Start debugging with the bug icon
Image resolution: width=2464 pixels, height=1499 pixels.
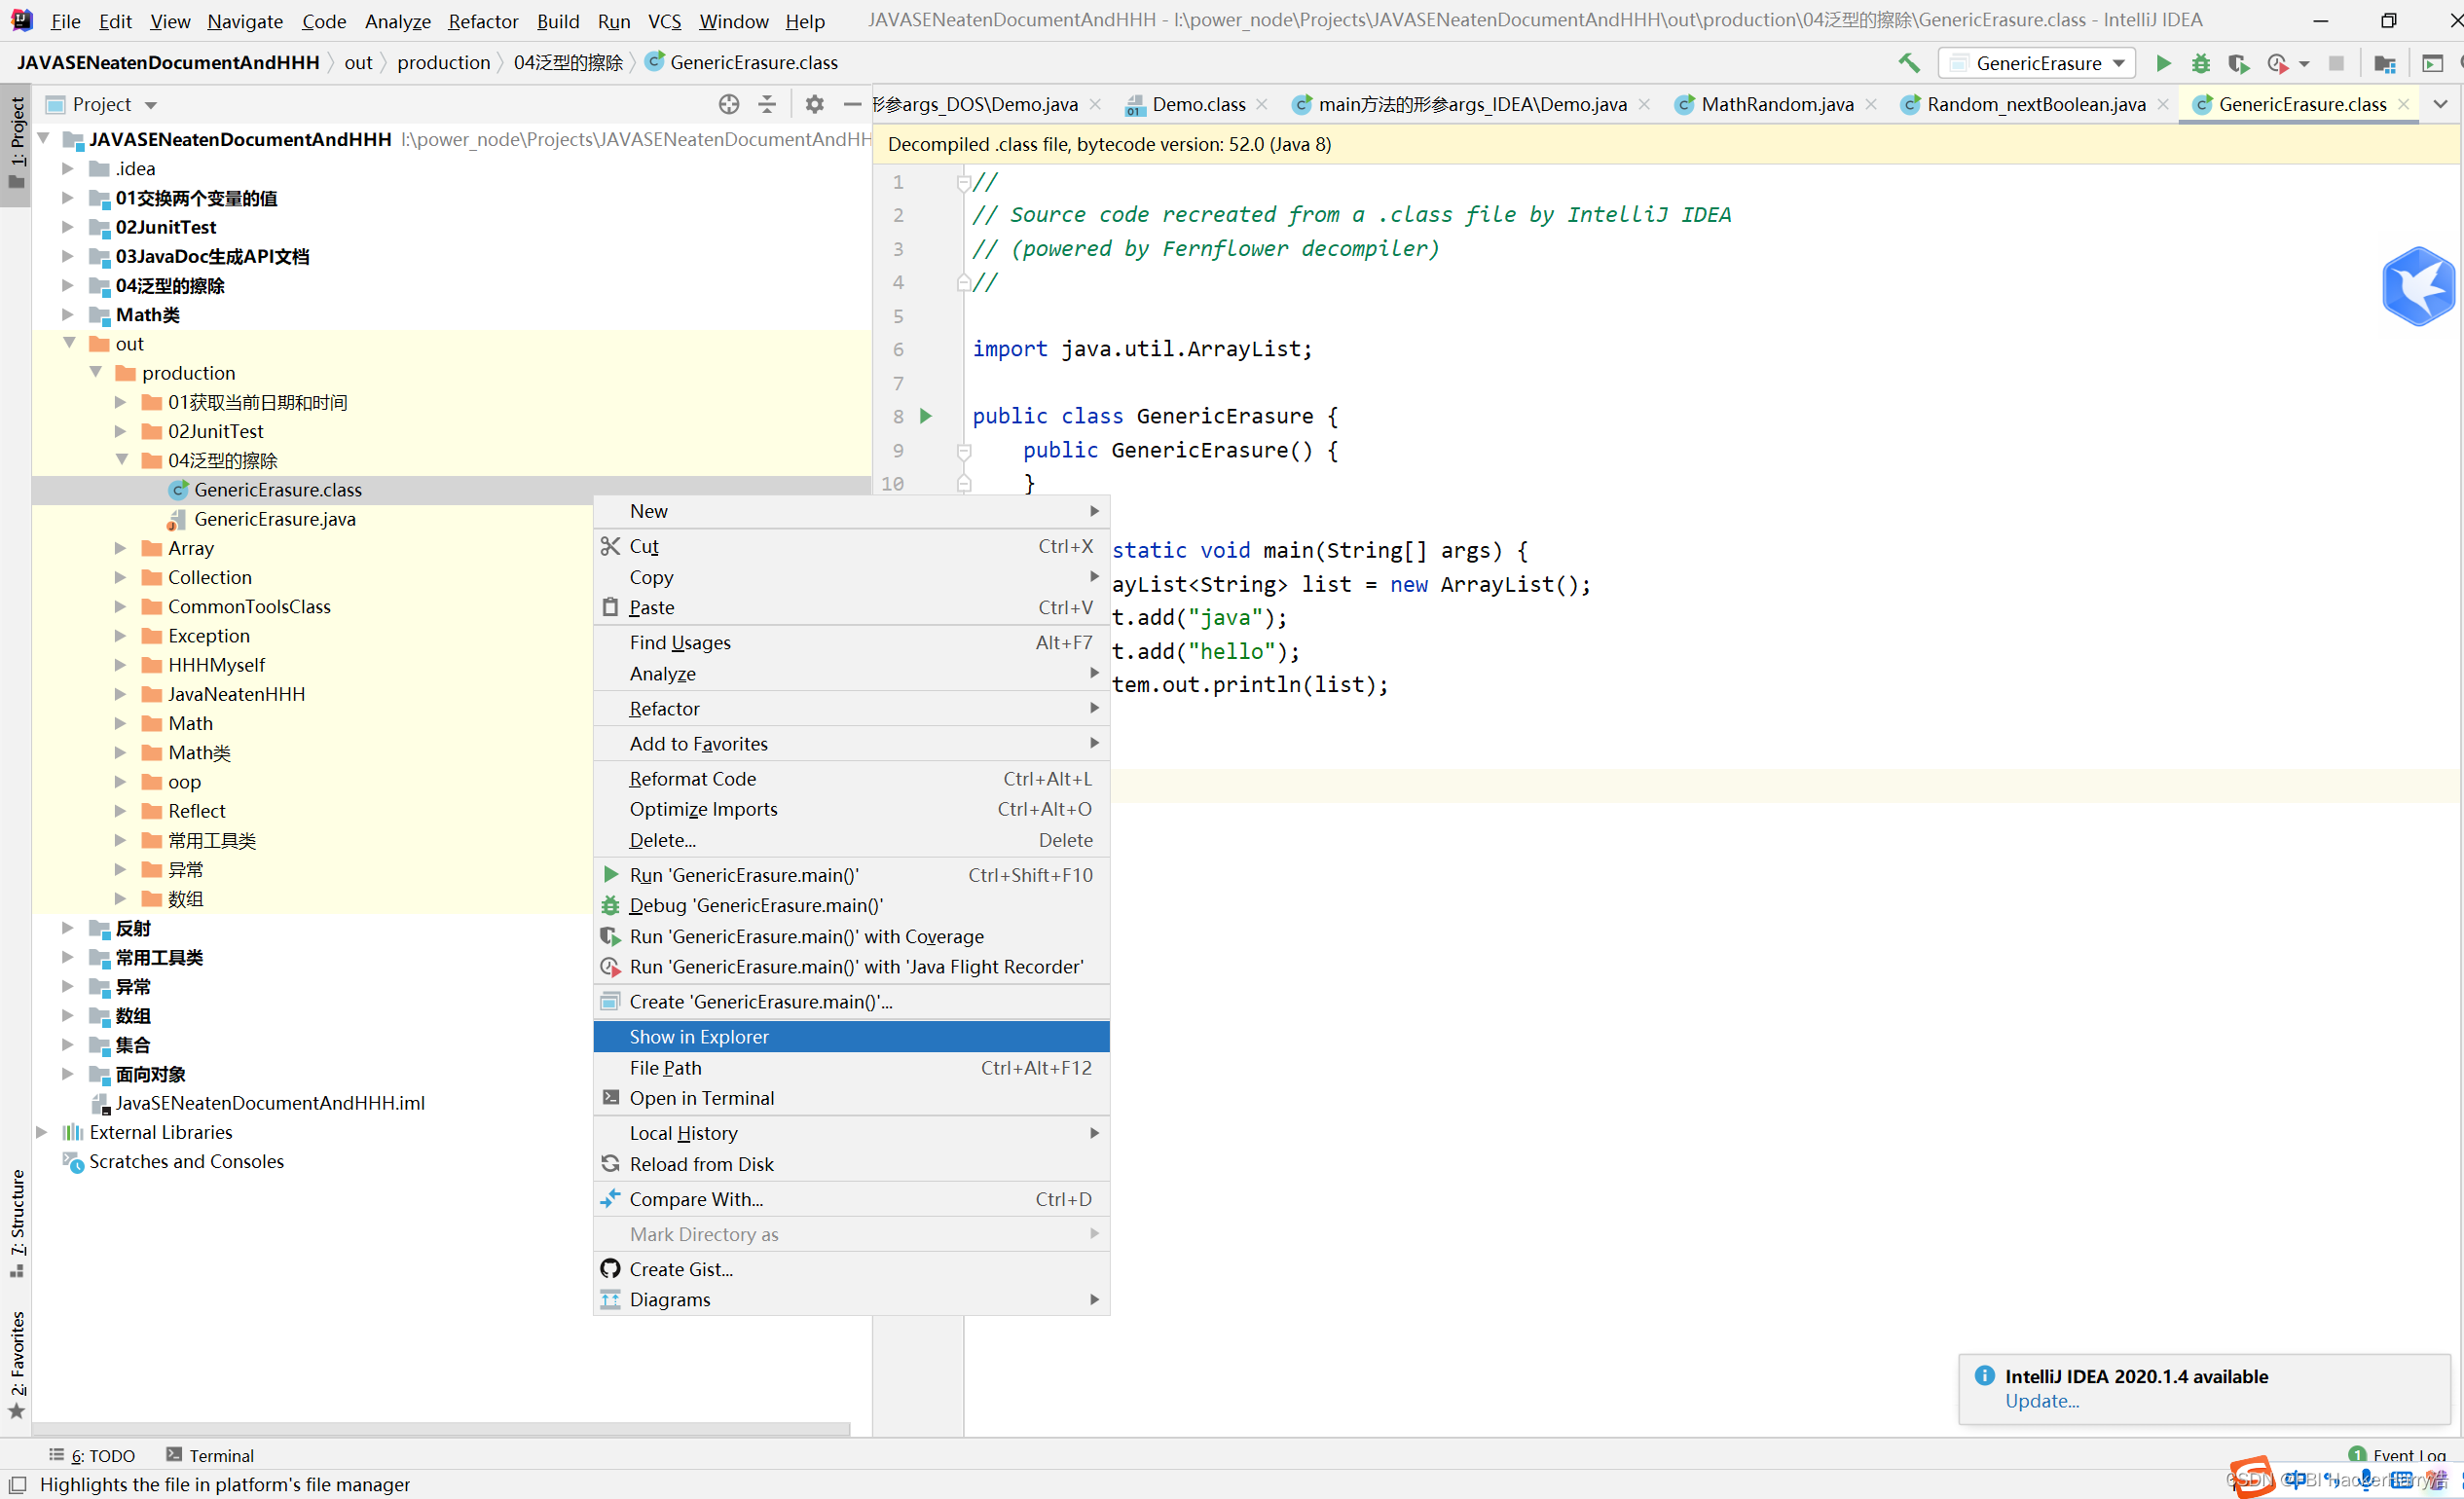[x=2201, y=63]
